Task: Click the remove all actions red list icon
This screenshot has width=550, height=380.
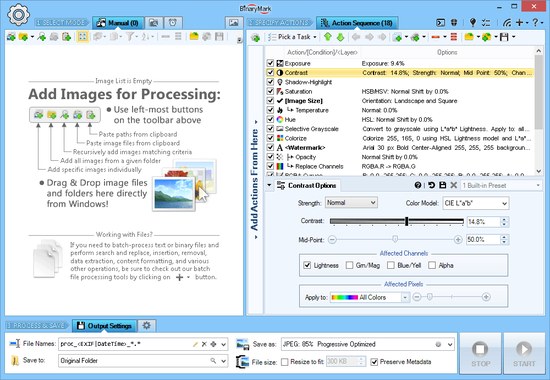Action: click(454, 37)
